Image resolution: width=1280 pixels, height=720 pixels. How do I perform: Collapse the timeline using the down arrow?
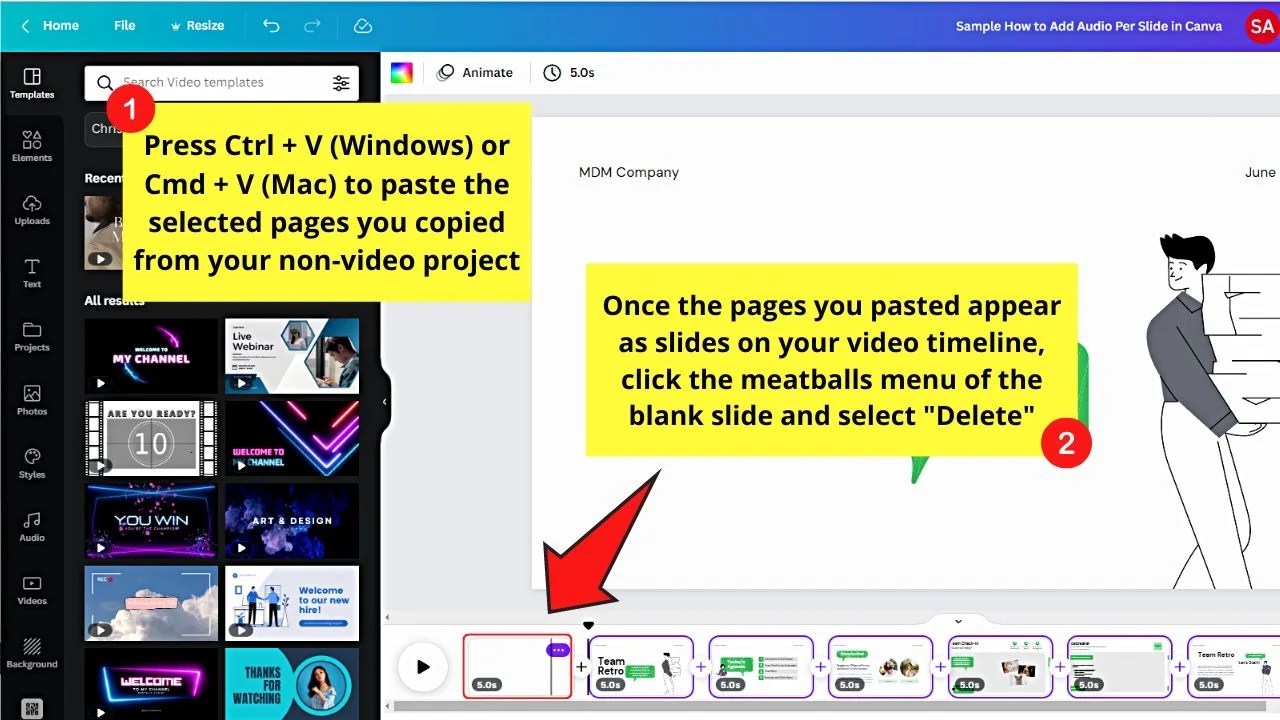pyautogui.click(x=958, y=620)
